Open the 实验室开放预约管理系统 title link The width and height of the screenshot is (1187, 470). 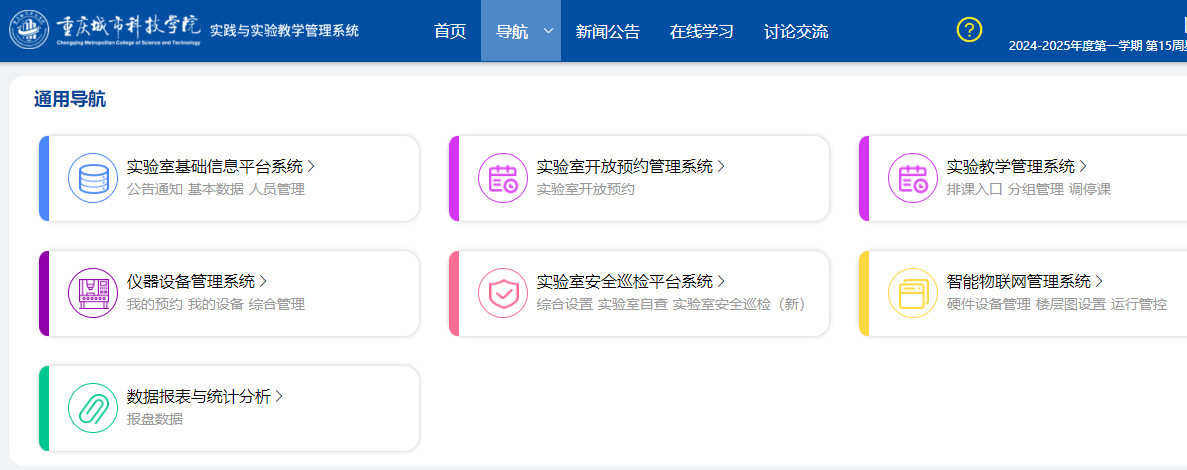[x=624, y=166]
